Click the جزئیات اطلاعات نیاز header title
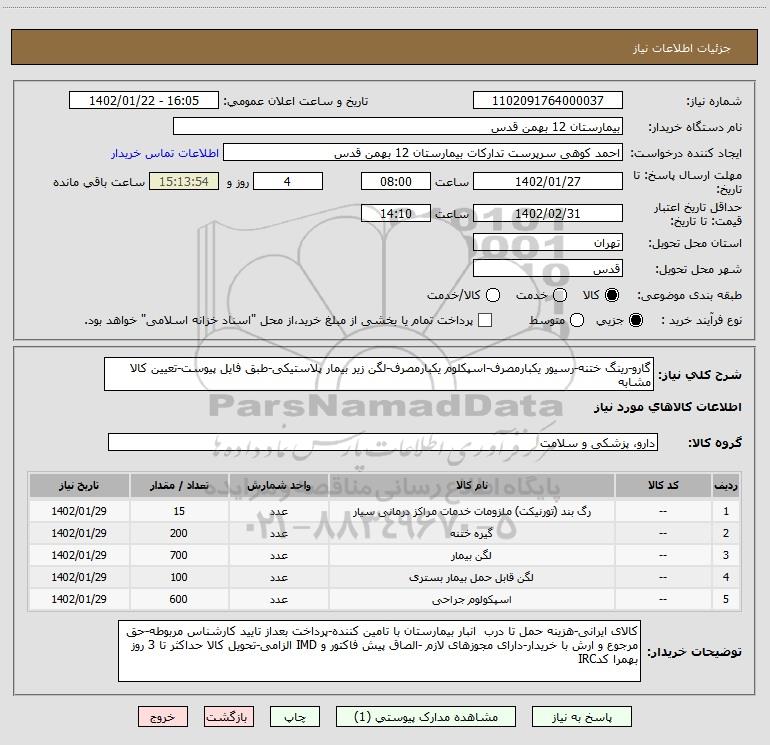 tap(681, 48)
